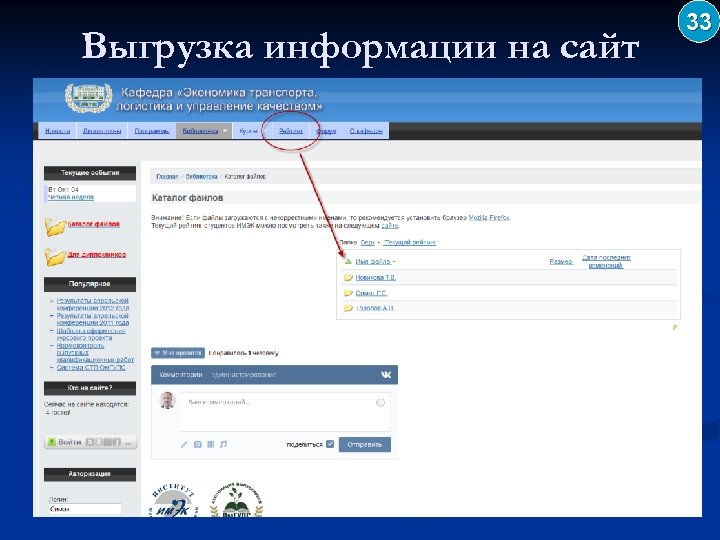
Task: Open the О кафедре menu item
Action: [x=366, y=131]
